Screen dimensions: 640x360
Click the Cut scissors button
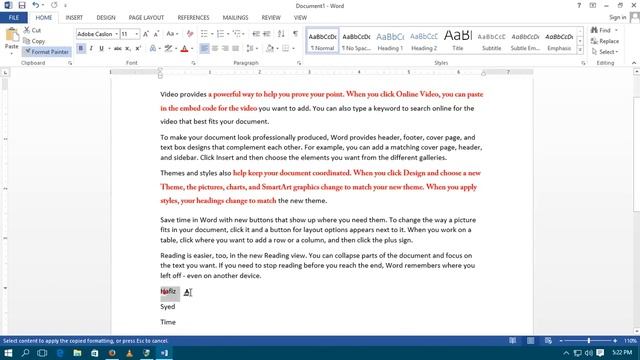pyautogui.click(x=32, y=30)
